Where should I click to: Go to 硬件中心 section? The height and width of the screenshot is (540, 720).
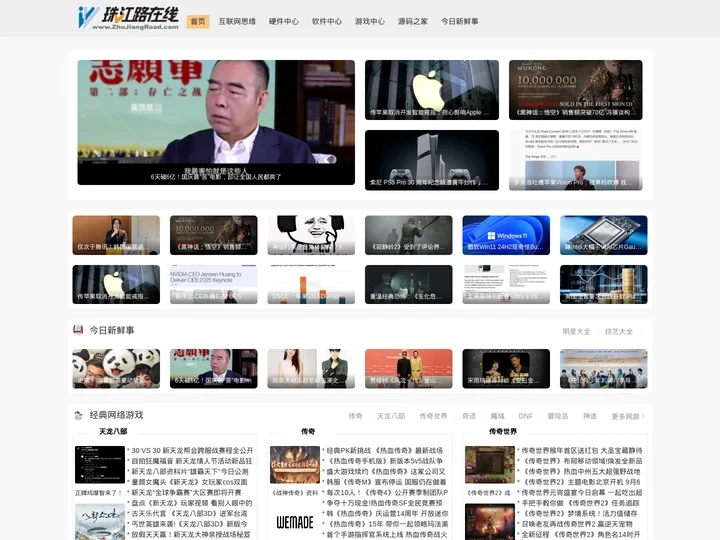[x=283, y=22]
